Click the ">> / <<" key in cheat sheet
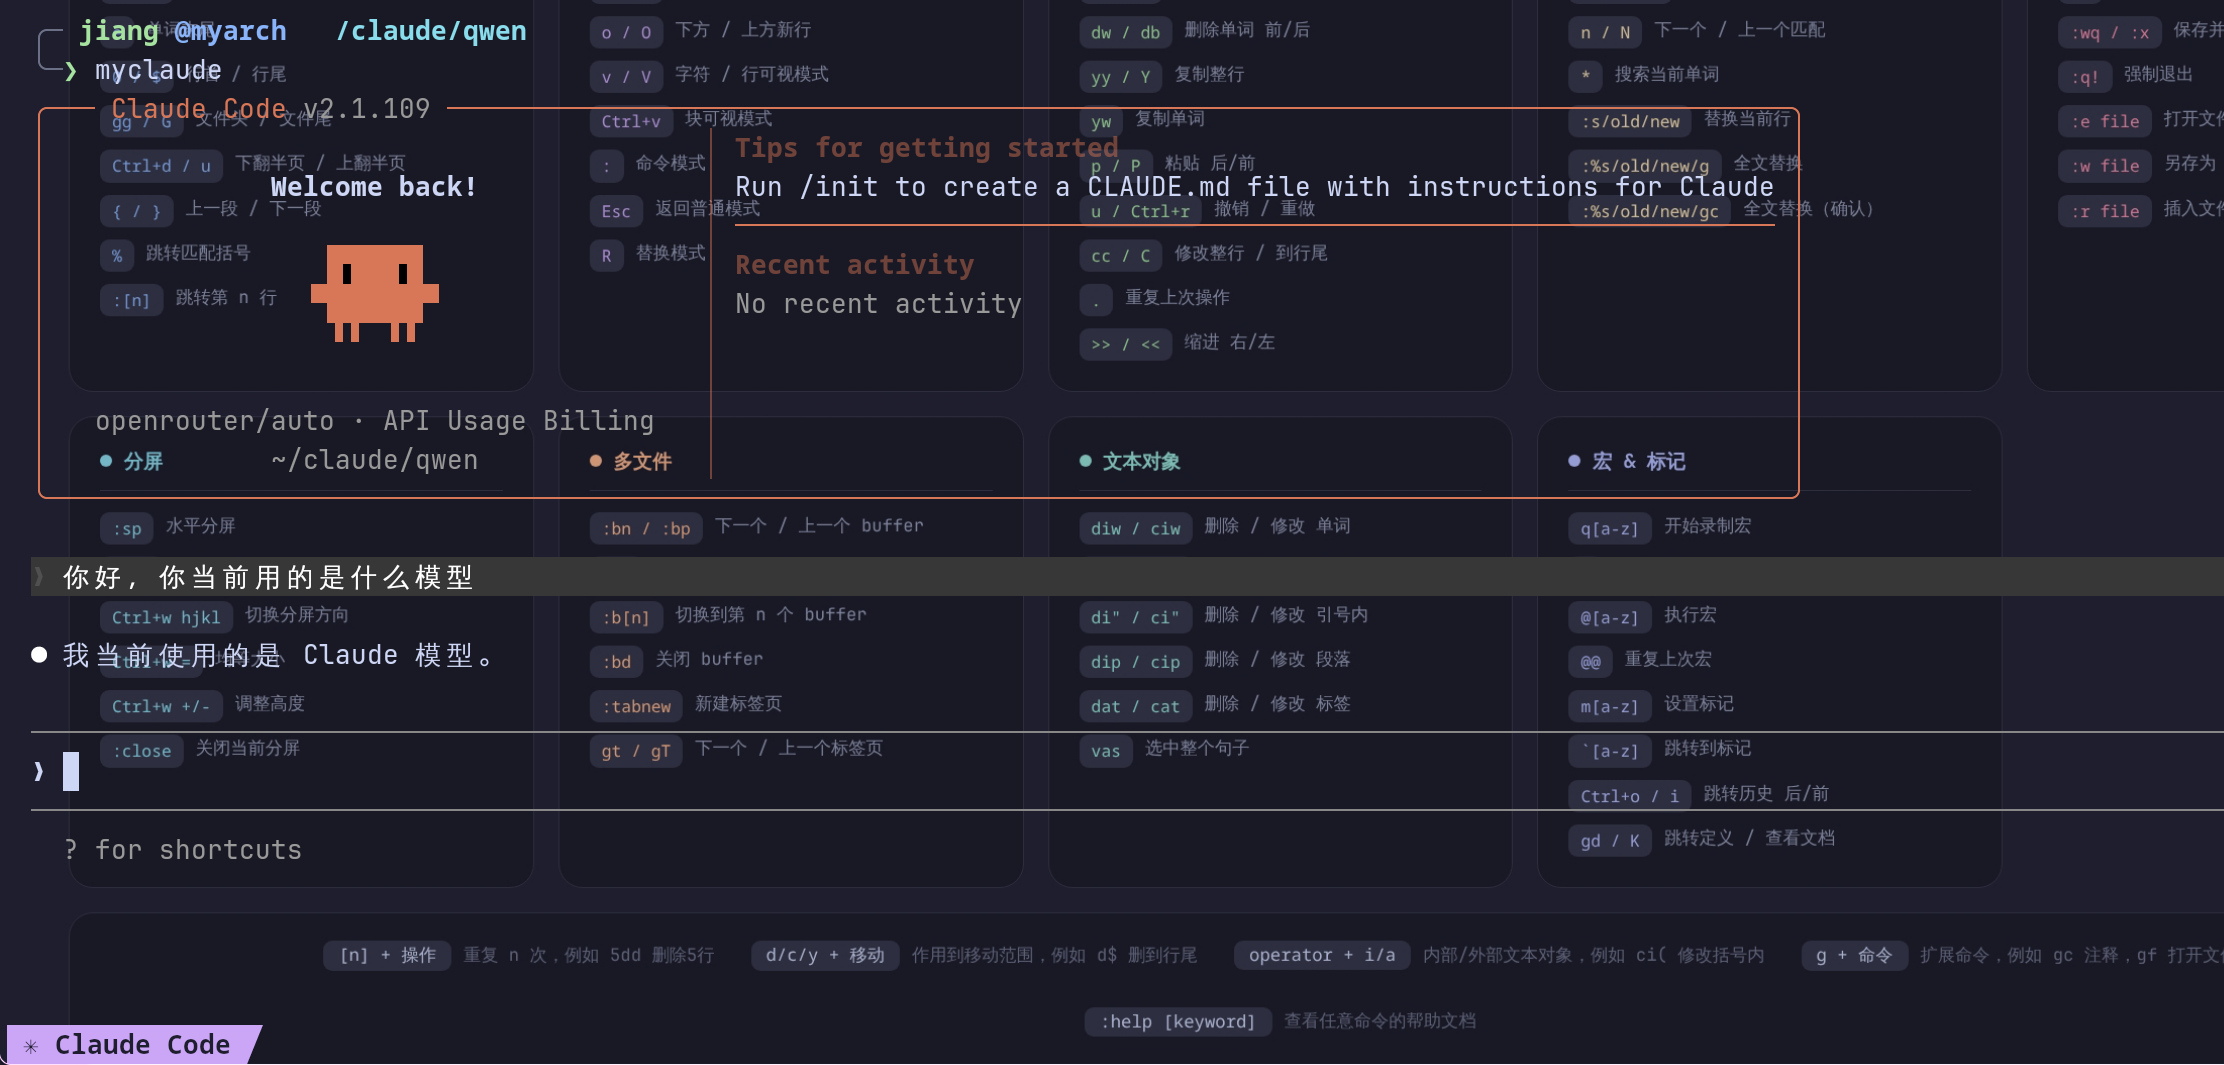The image size is (2224, 1065). point(1126,344)
